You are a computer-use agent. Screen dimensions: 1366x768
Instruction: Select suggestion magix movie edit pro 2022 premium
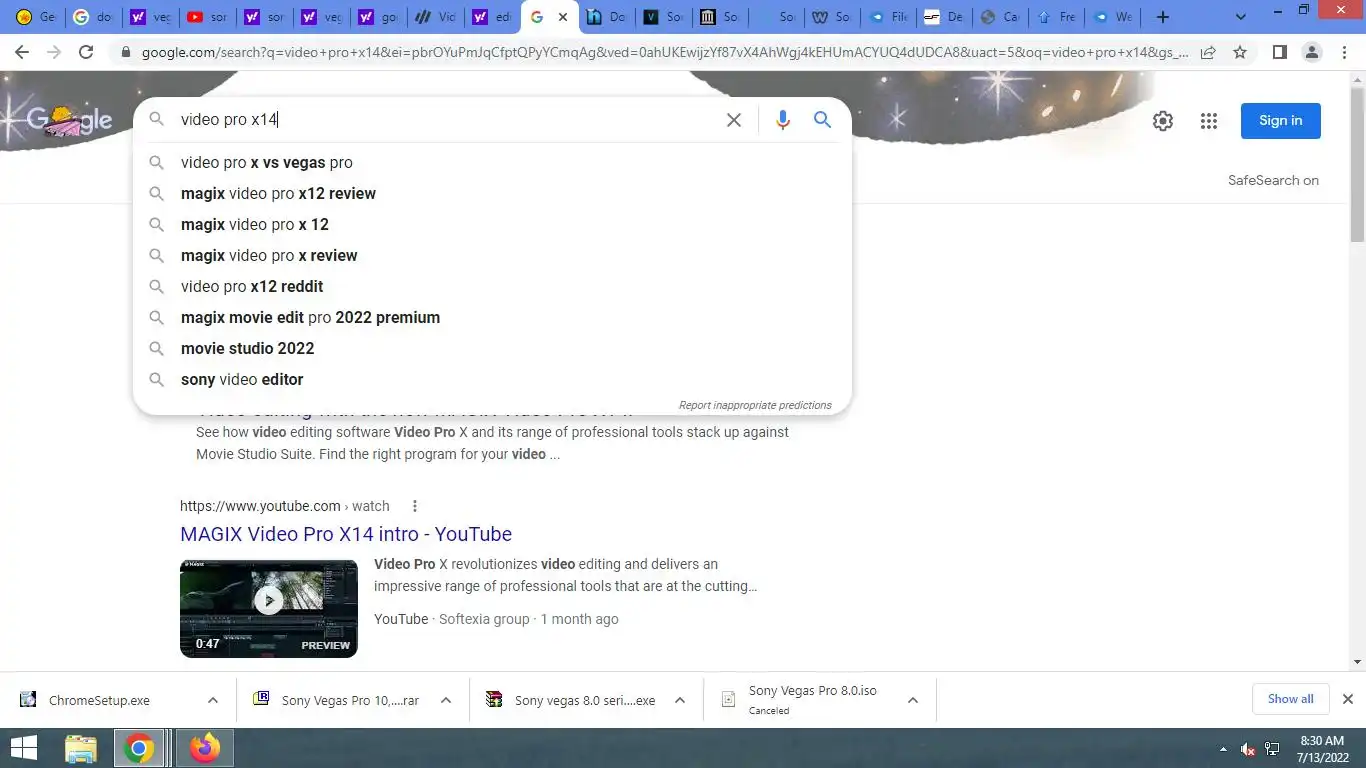492,317
